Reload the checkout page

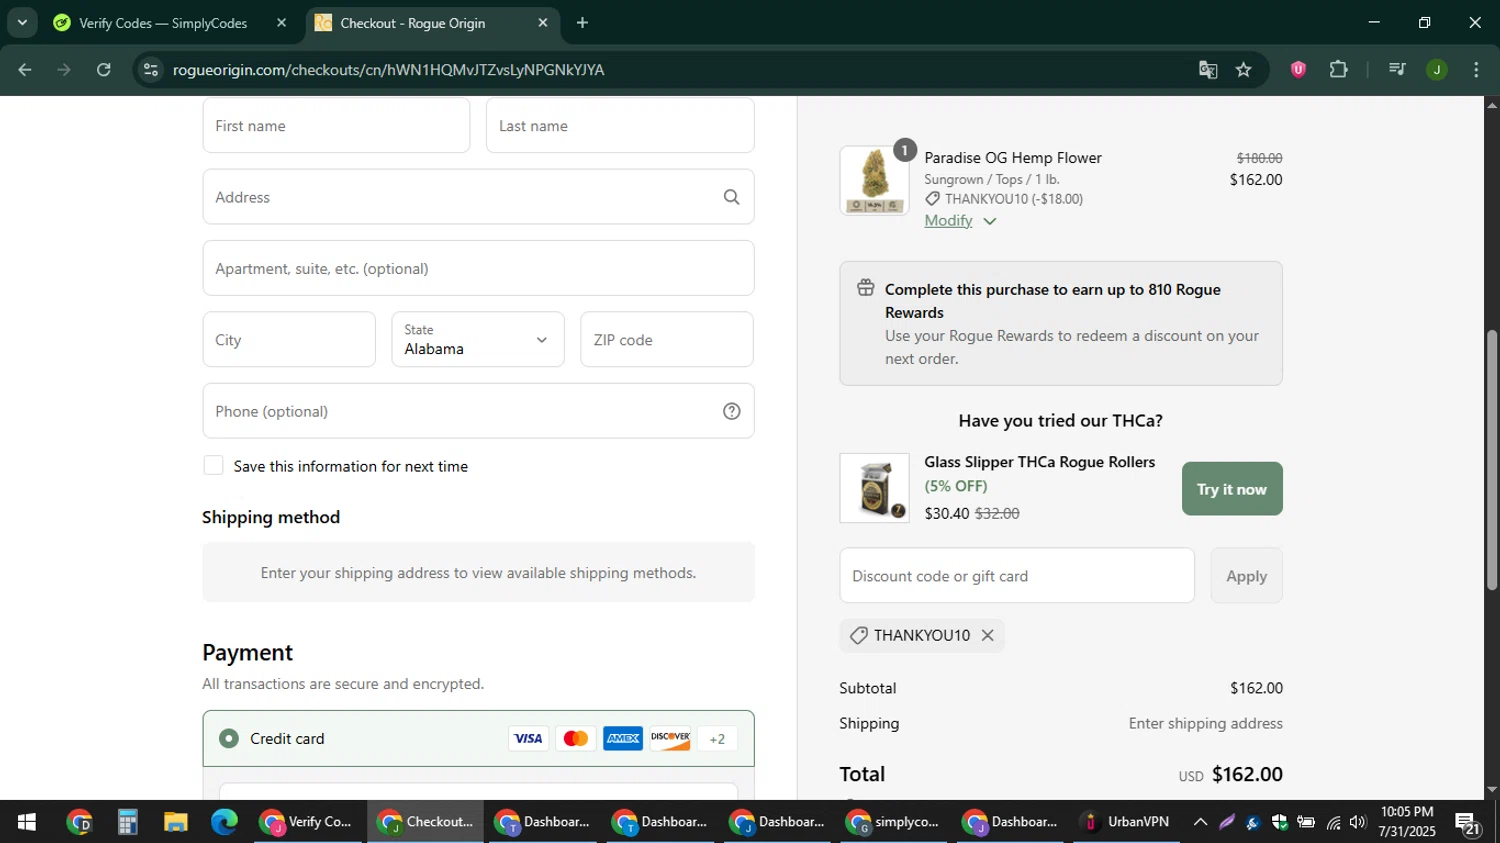coord(104,70)
